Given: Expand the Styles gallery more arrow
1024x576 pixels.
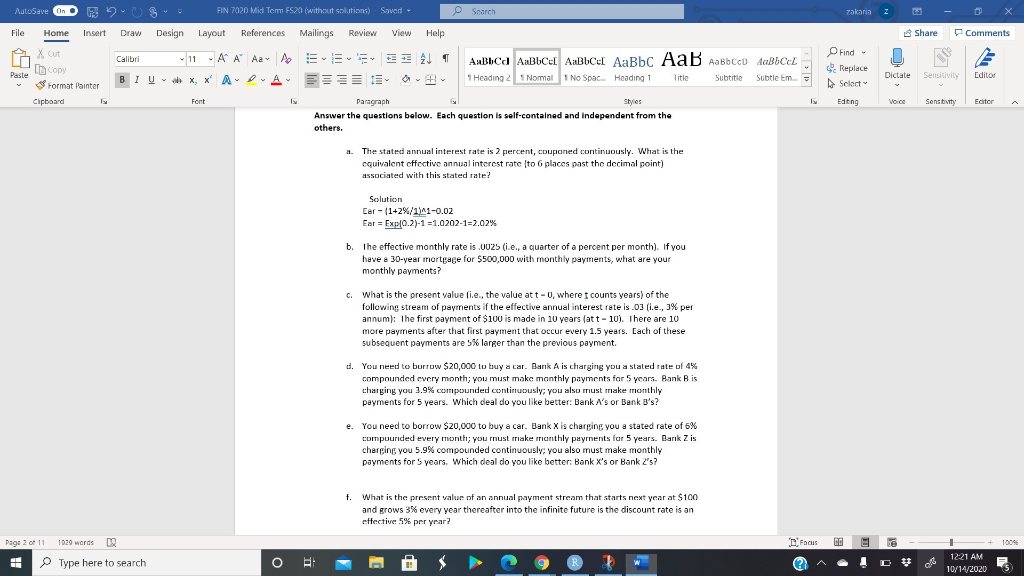Looking at the screenshot, I should point(807,80).
